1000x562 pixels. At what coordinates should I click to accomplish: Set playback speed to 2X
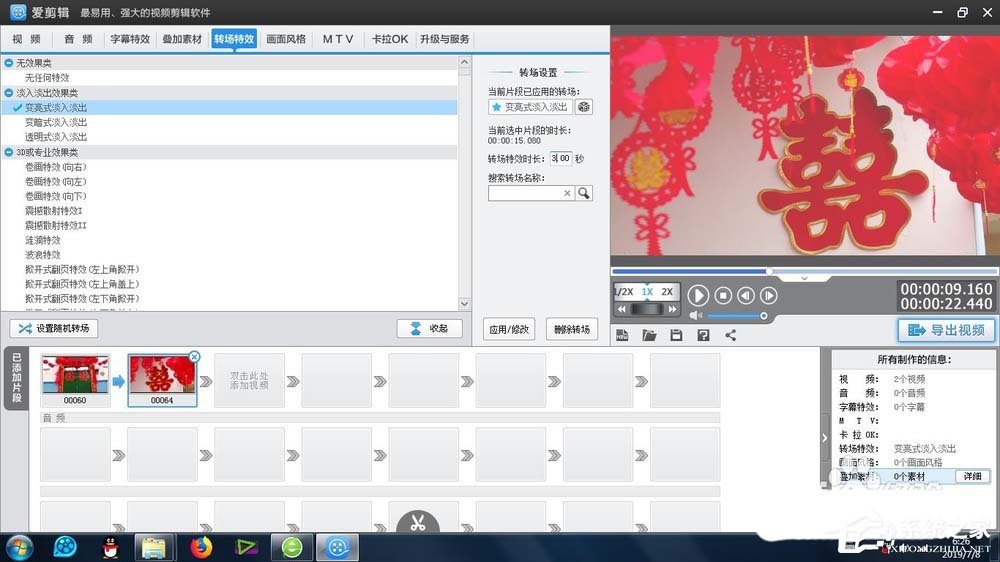coord(667,292)
